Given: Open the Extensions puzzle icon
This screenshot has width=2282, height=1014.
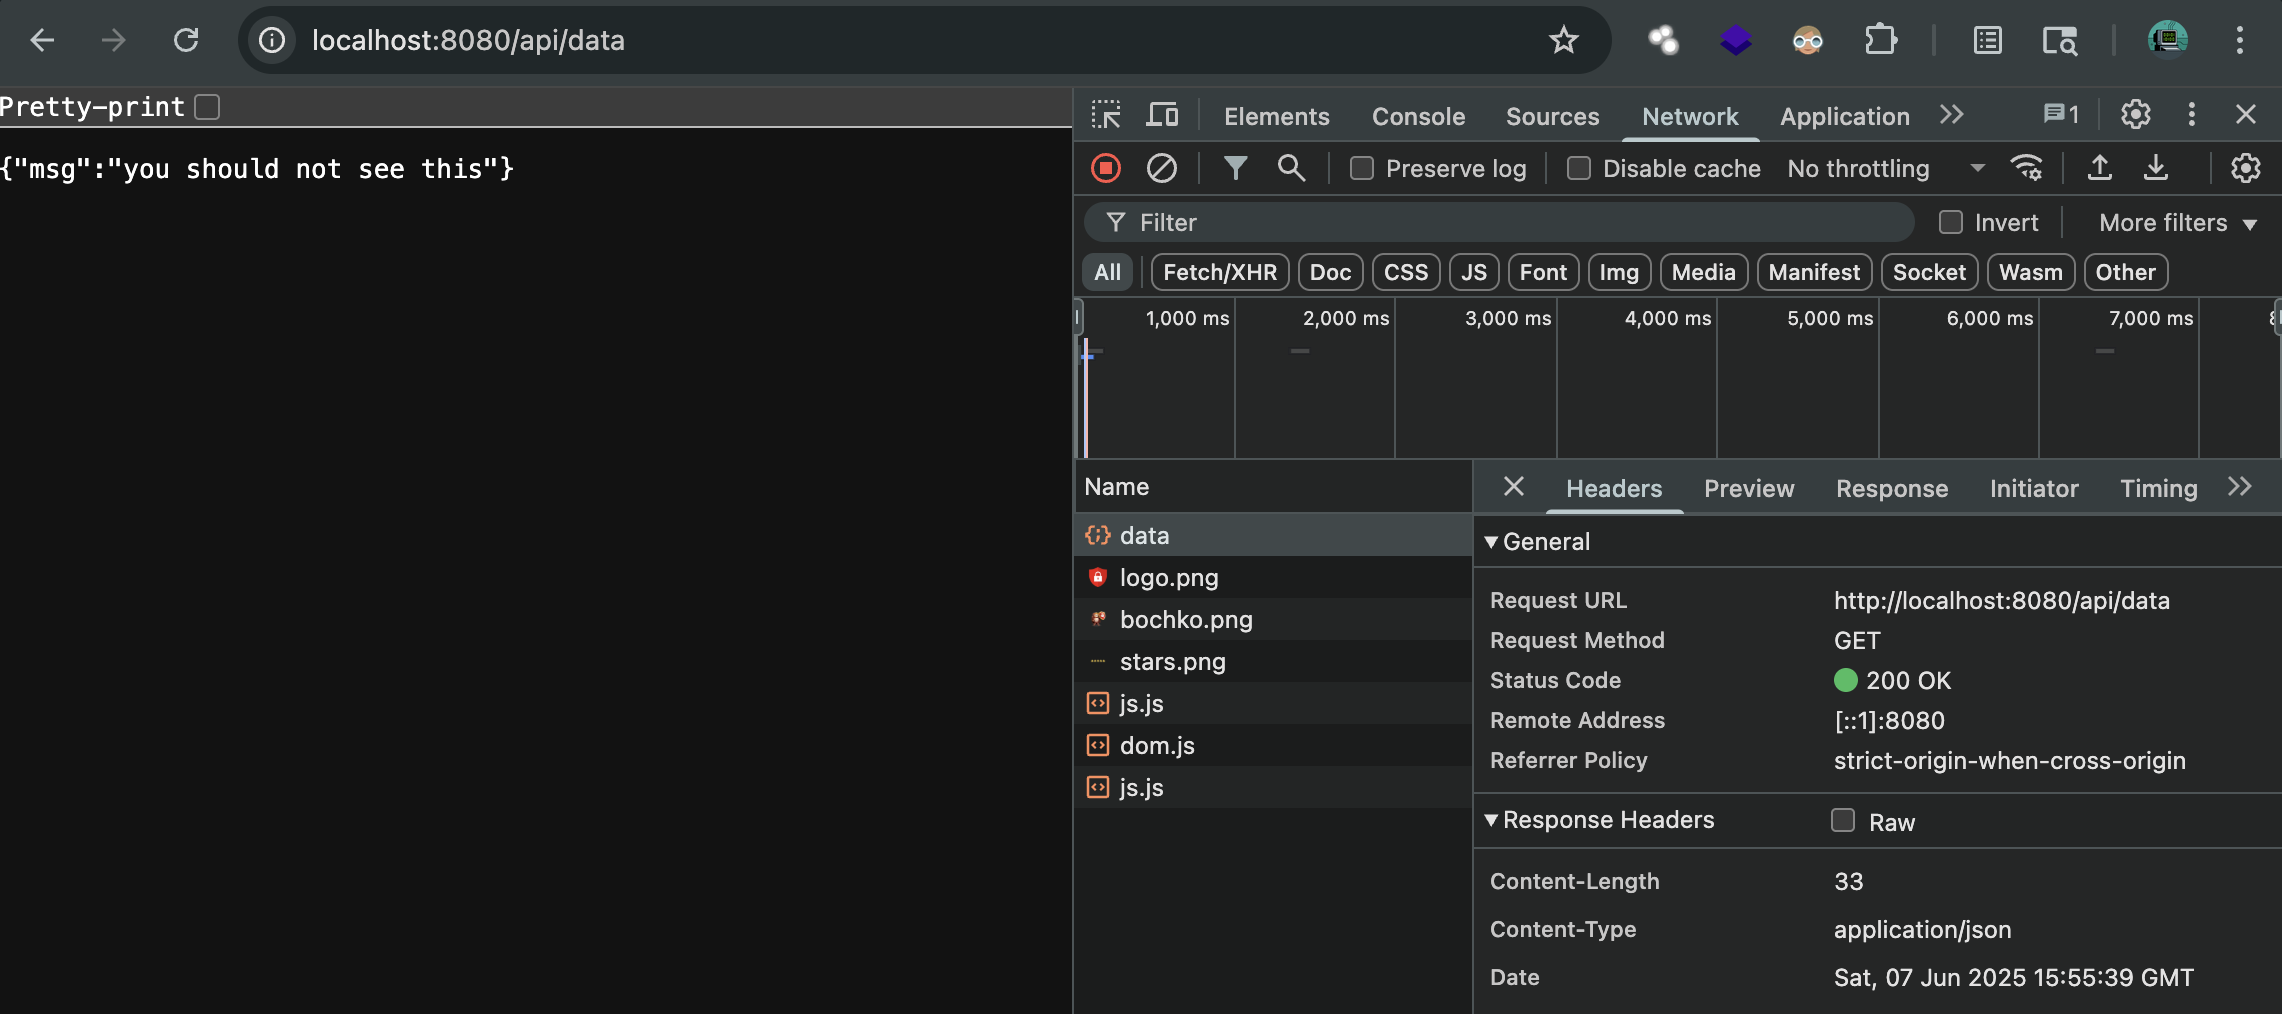Looking at the screenshot, I should point(1880,40).
